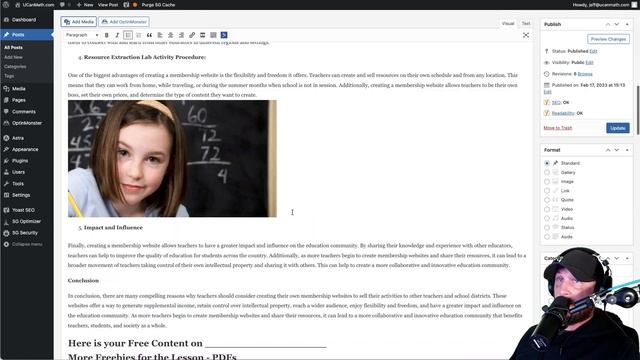Browse post revisions link

[x=585, y=74]
